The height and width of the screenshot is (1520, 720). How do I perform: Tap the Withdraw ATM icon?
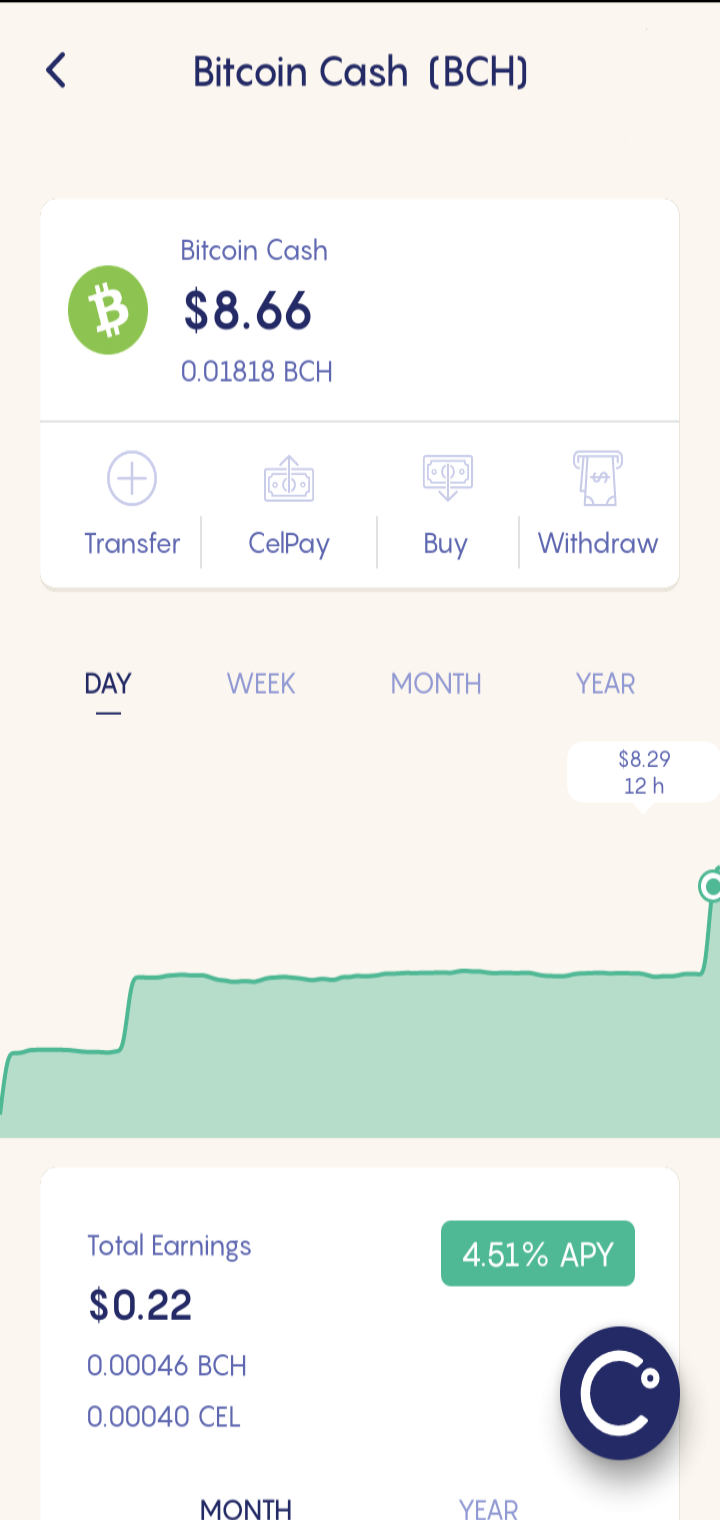point(598,478)
